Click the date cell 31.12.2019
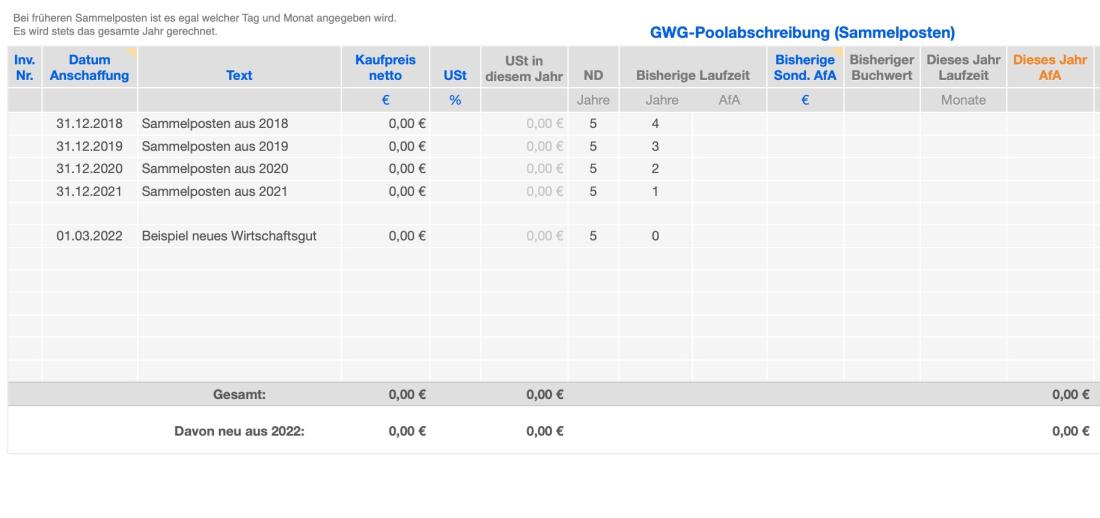1100x518 pixels. point(89,146)
